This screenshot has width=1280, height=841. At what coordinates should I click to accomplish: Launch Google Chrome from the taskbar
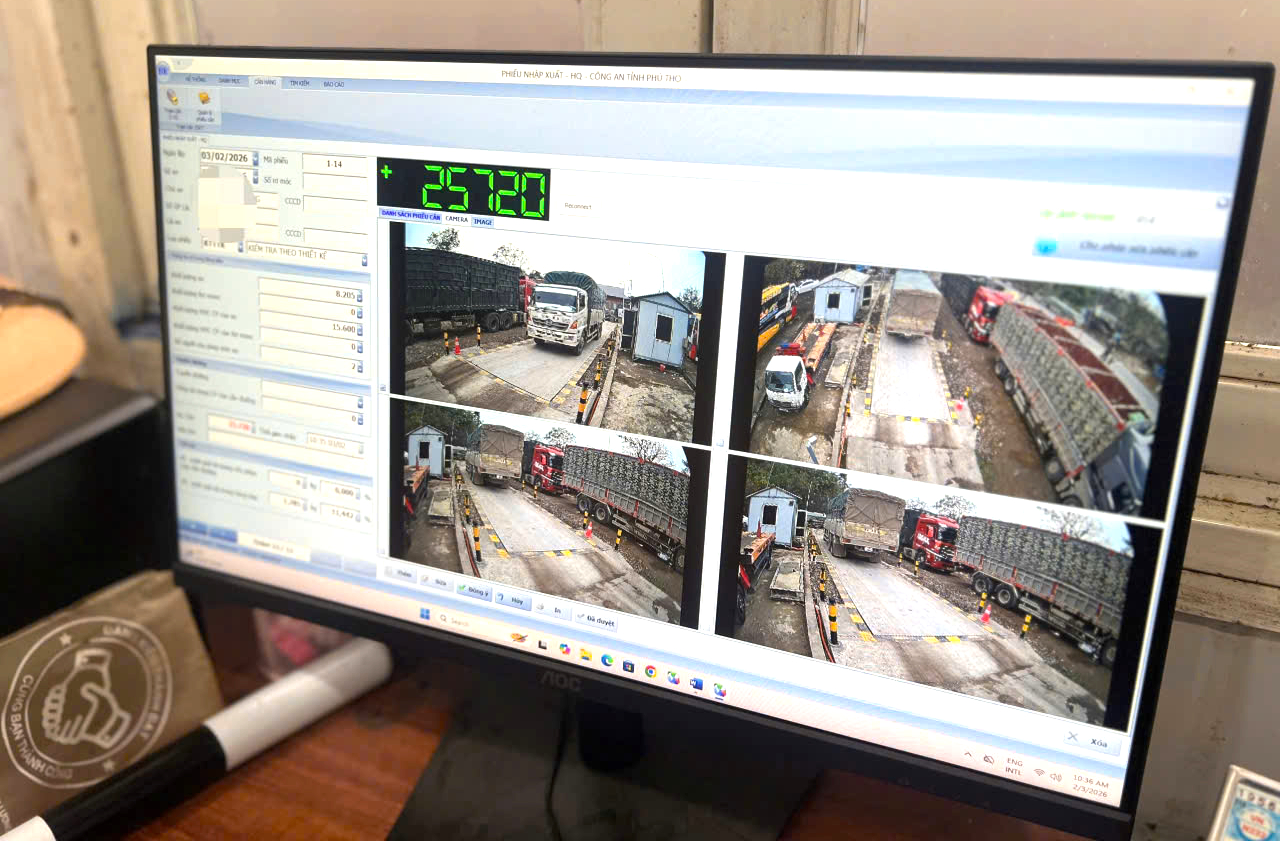coord(650,671)
